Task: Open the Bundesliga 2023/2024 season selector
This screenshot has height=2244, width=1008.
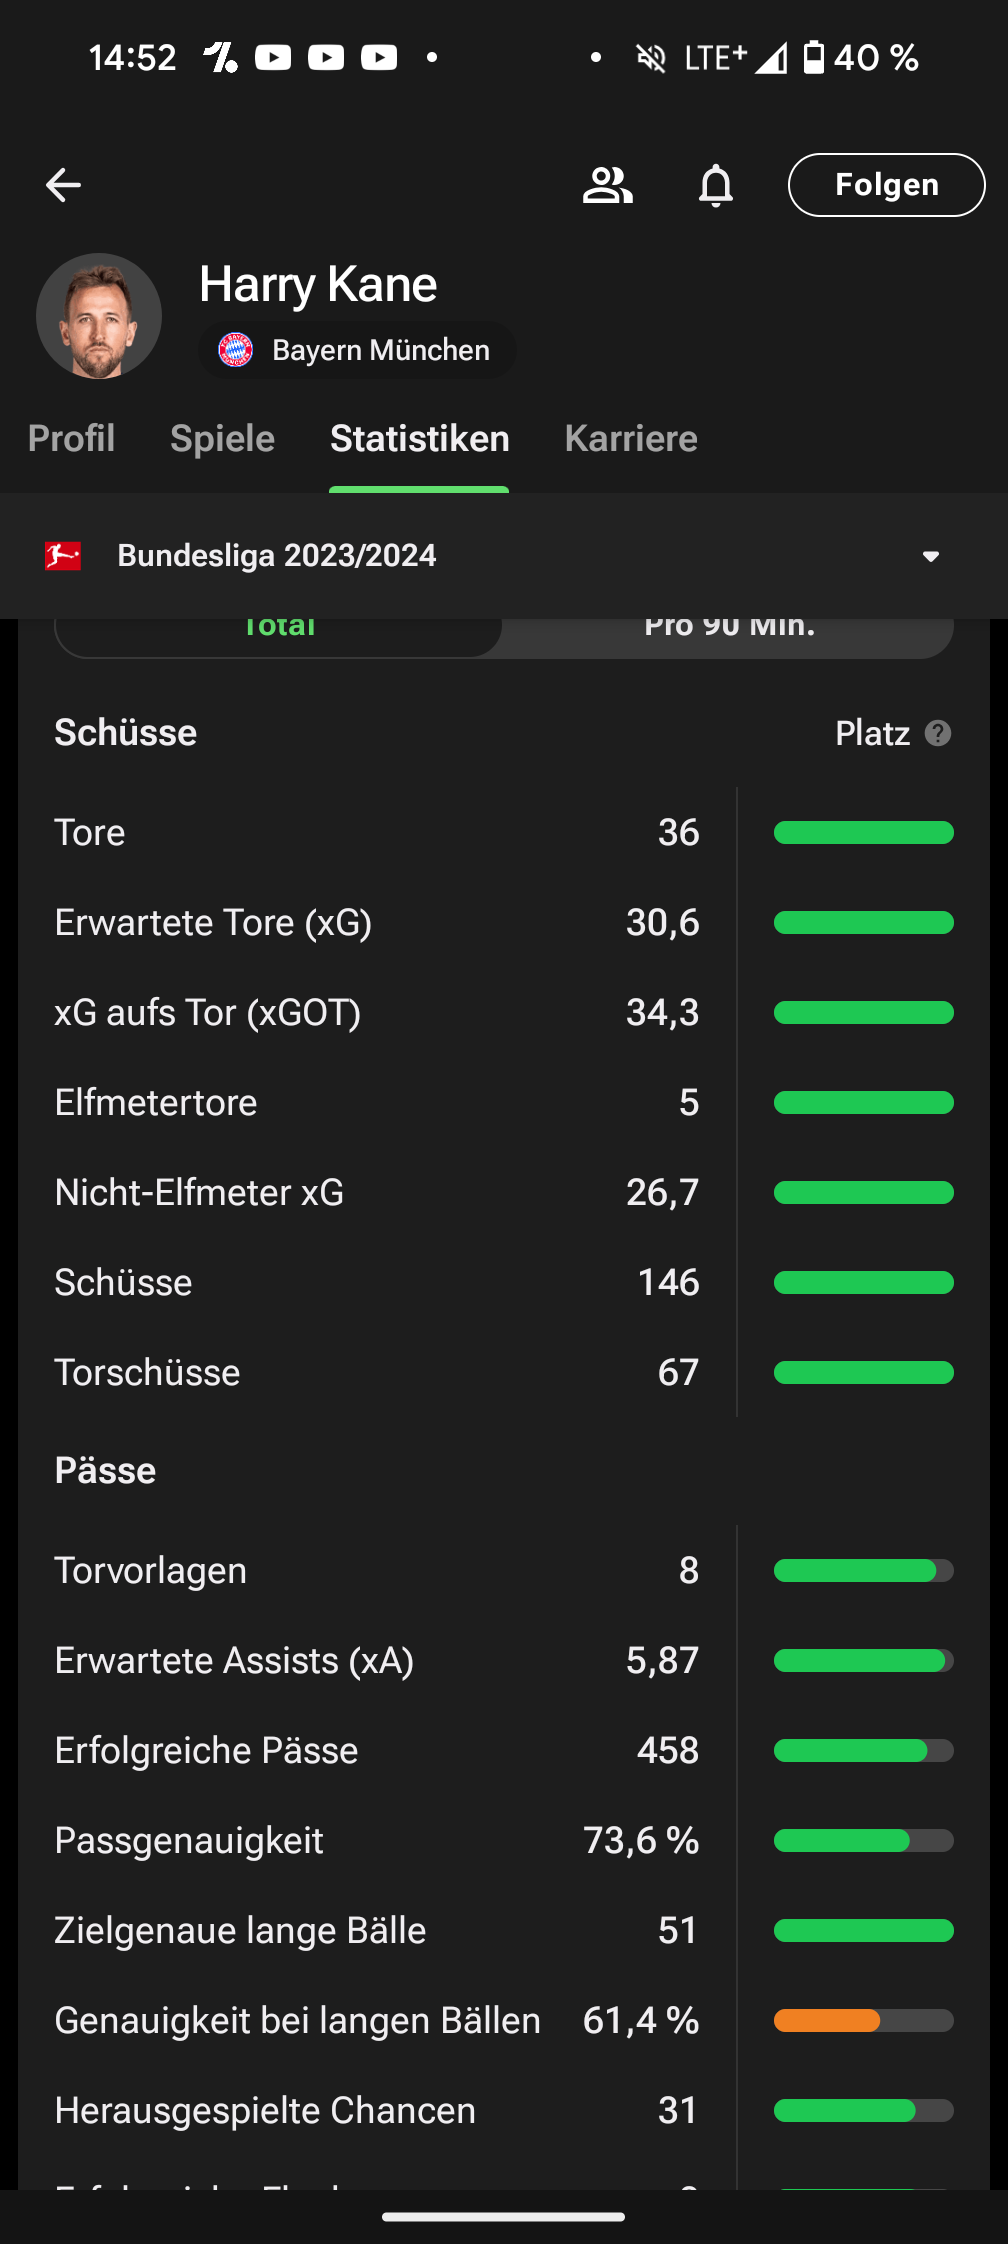Action: tap(277, 556)
